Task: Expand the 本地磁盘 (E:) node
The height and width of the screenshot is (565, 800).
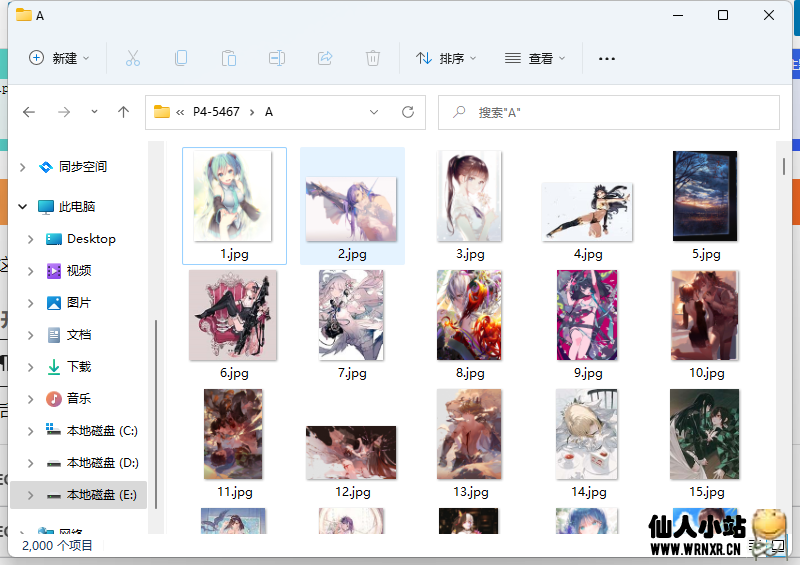Action: [x=31, y=495]
